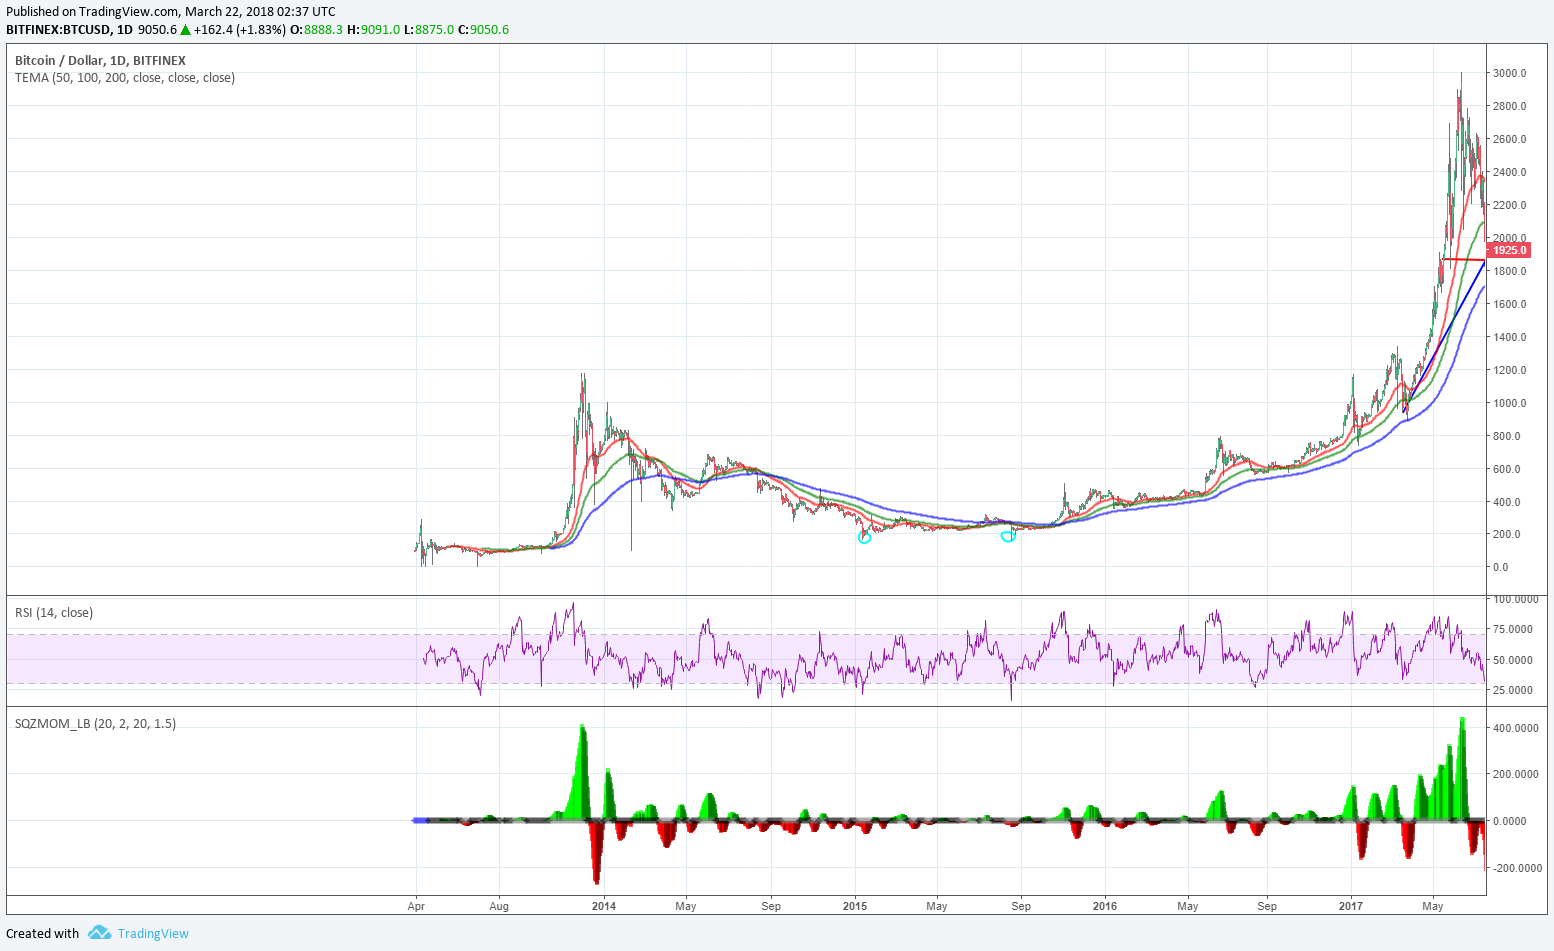Viewport: 1554px width, 951px height.
Task: Click the '600.0' price axis label
Action: (x=1508, y=469)
